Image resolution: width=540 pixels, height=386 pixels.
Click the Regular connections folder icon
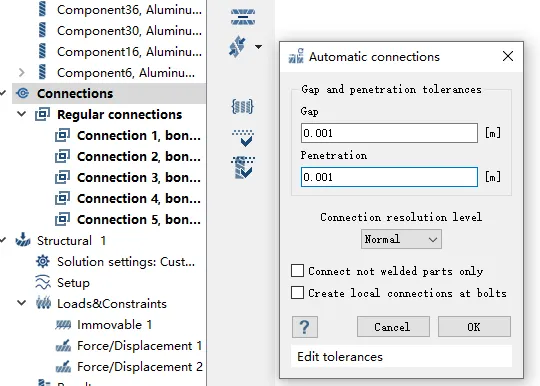(43, 114)
